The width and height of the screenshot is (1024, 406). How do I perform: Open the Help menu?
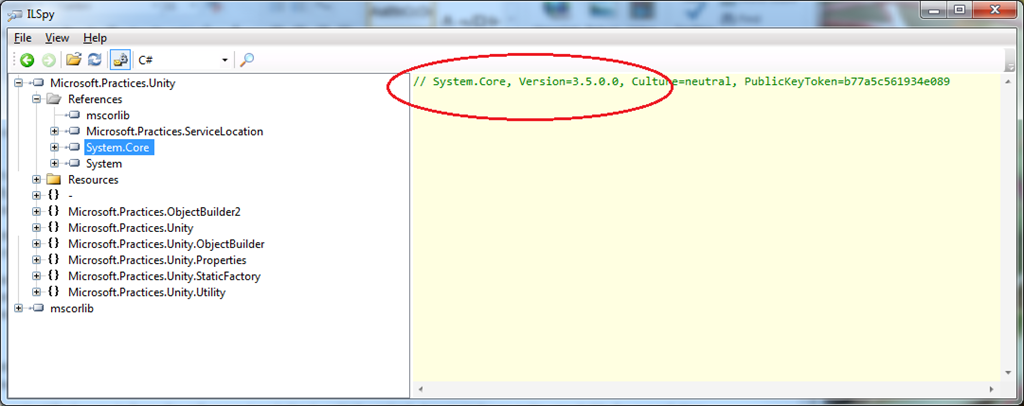(x=95, y=38)
